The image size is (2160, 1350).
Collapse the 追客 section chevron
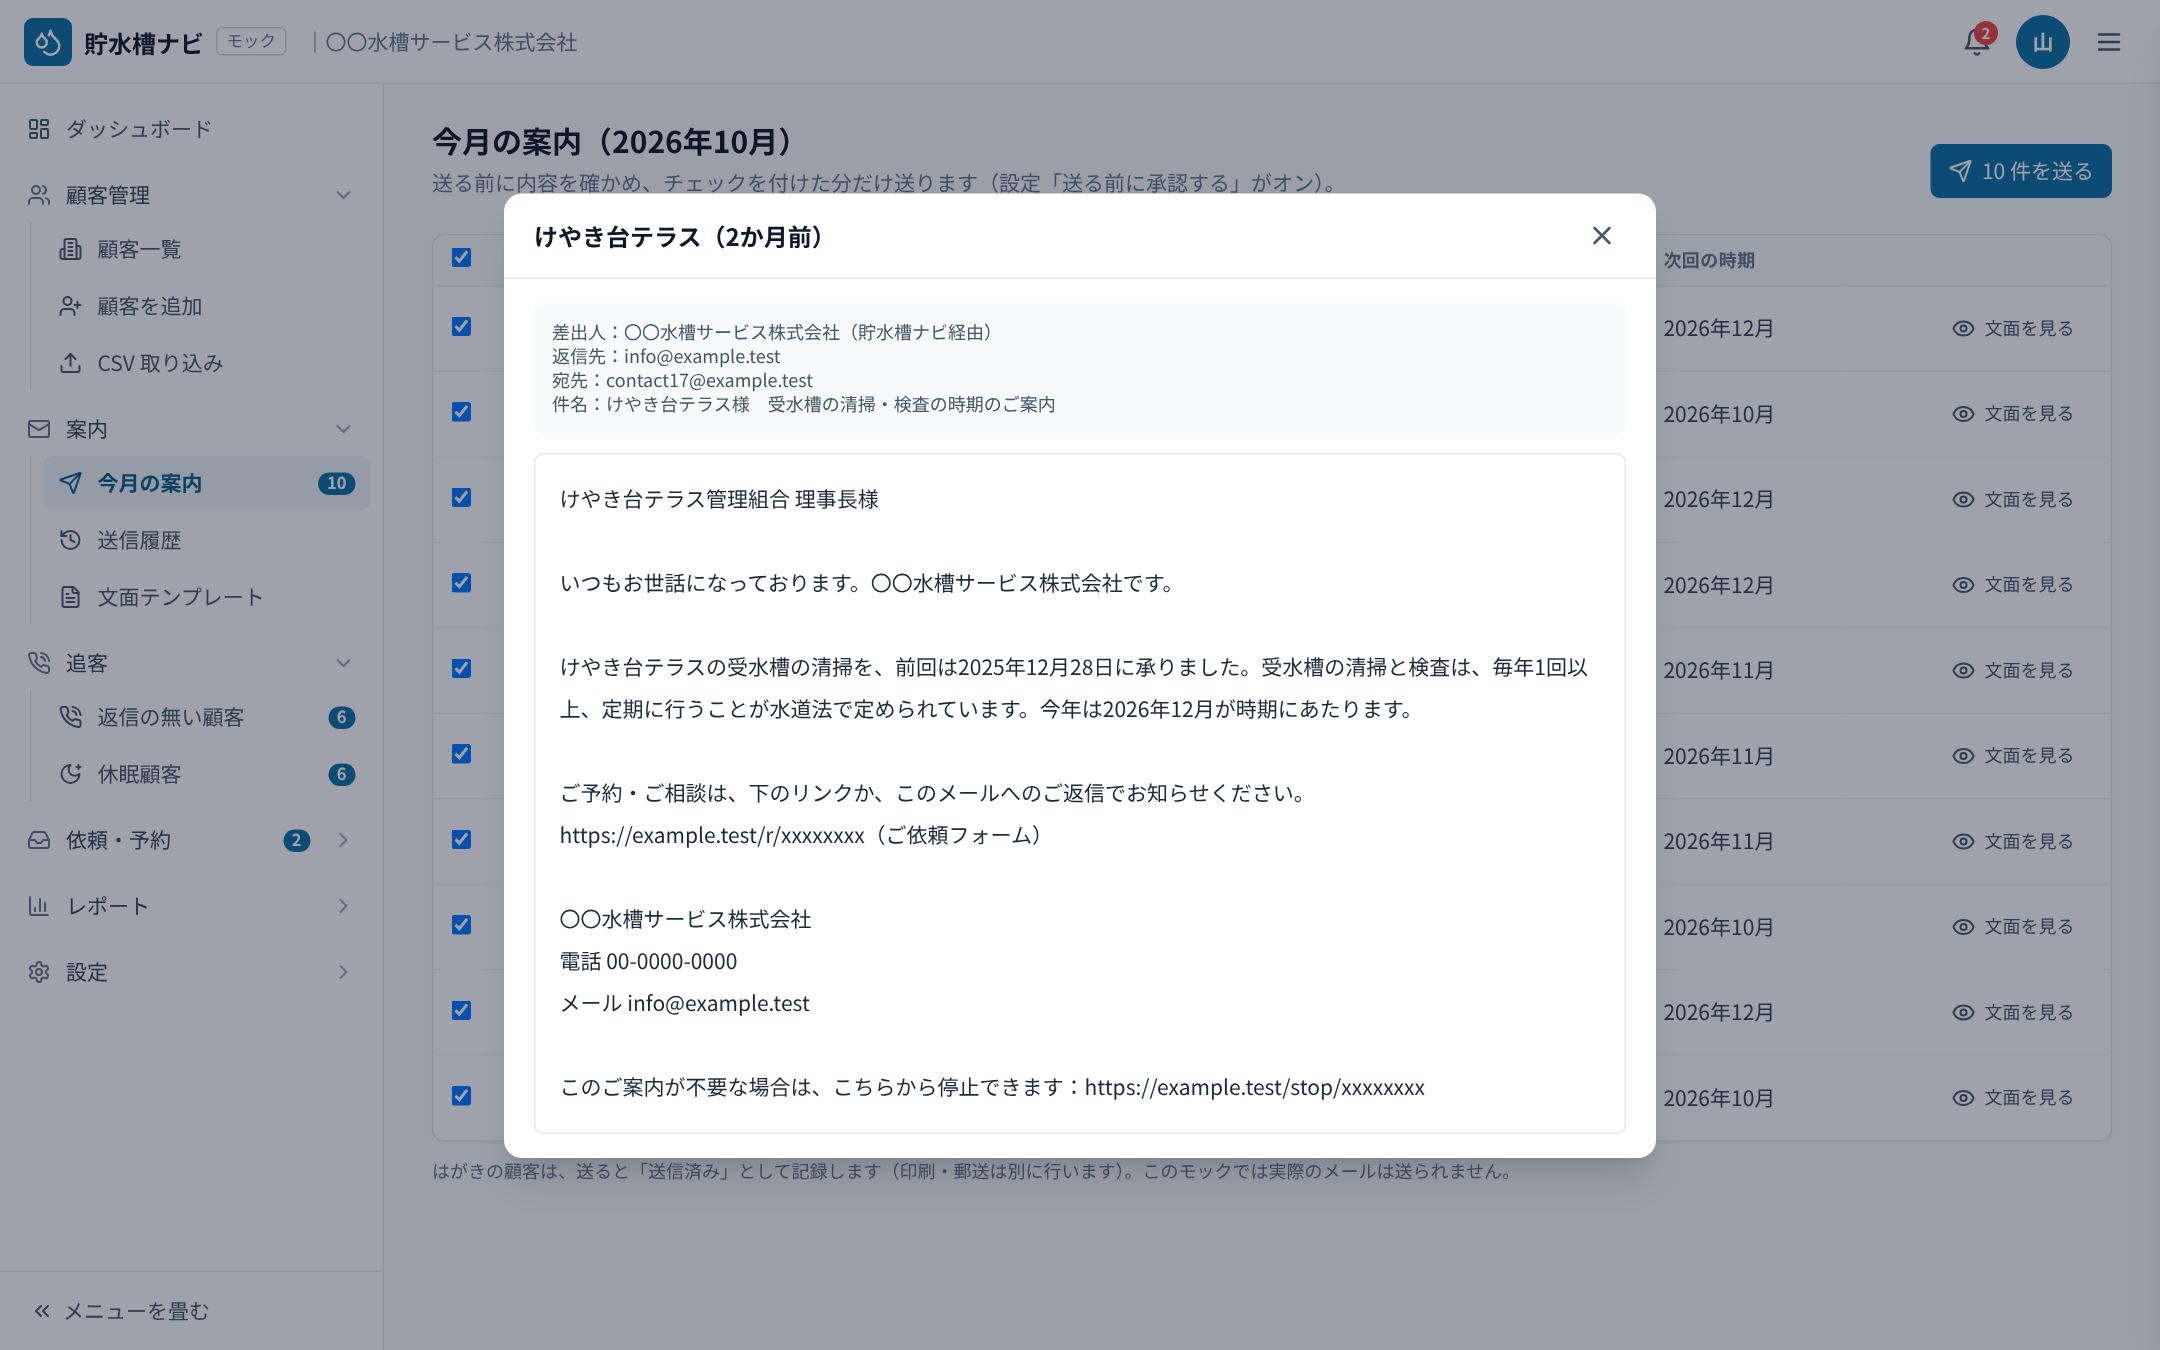[x=343, y=663]
